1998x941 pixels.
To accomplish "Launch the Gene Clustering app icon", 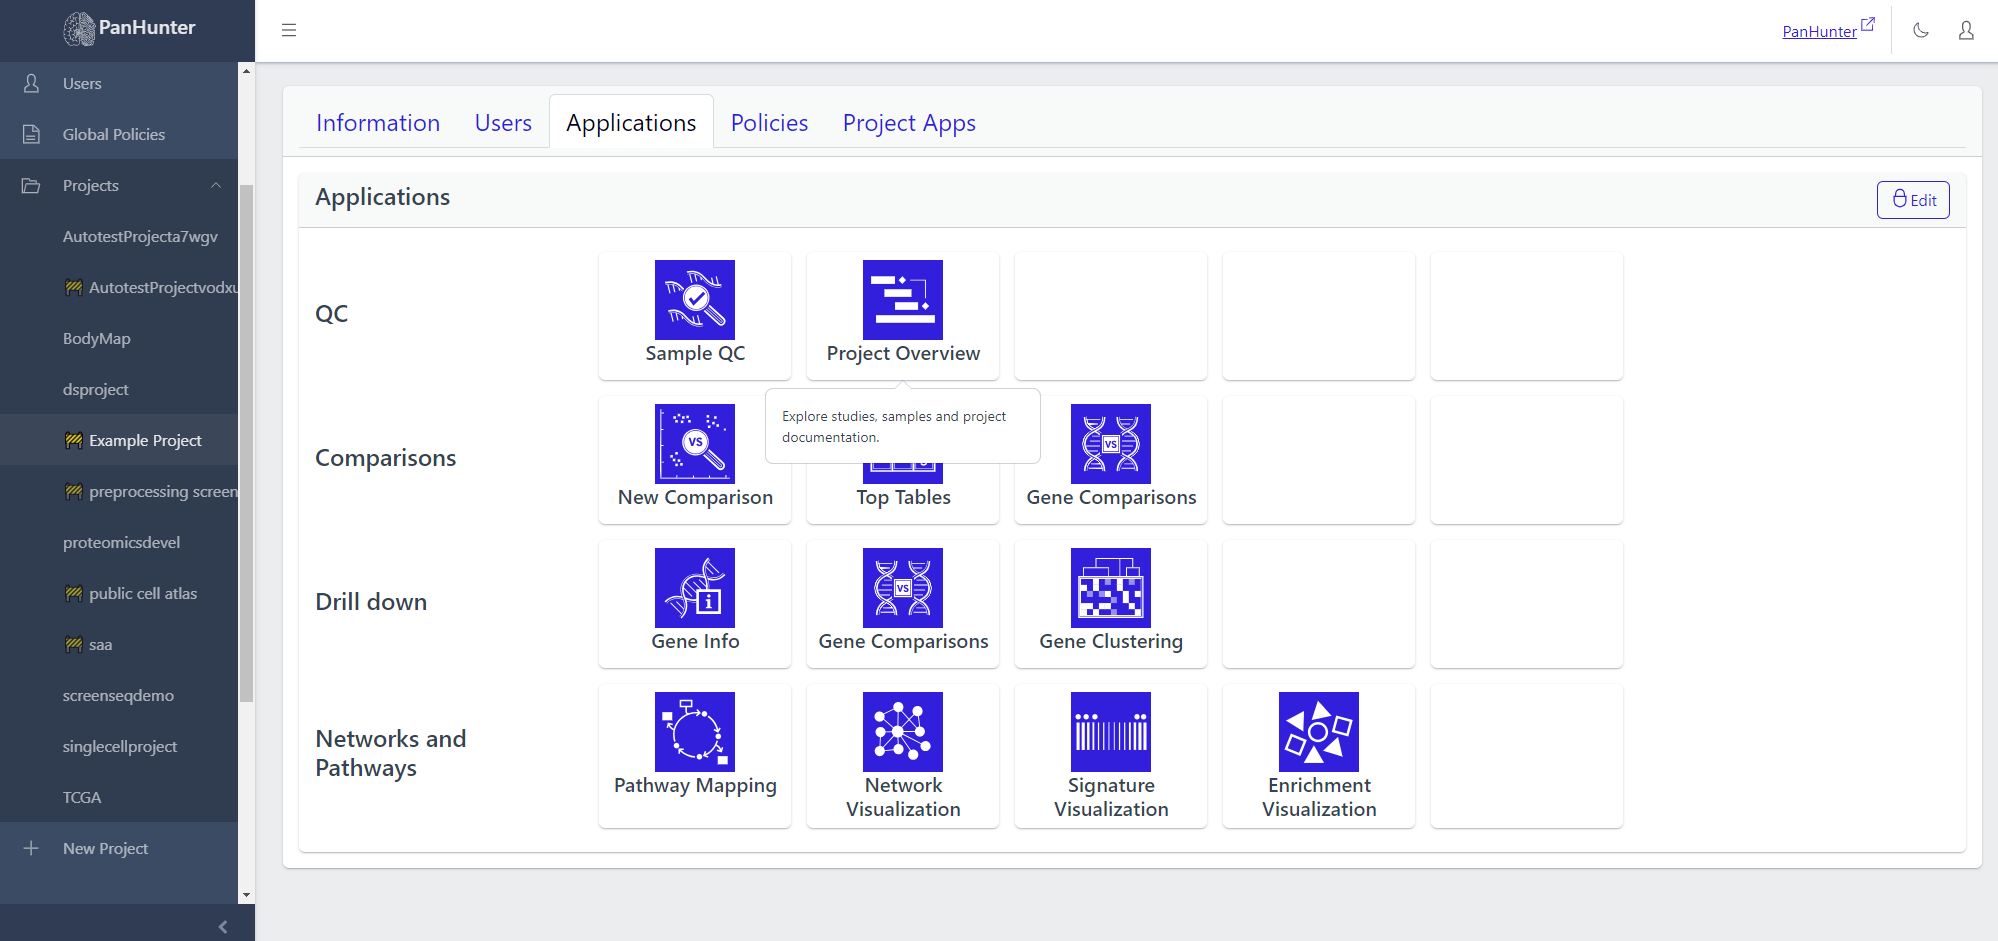I will click(x=1110, y=588).
